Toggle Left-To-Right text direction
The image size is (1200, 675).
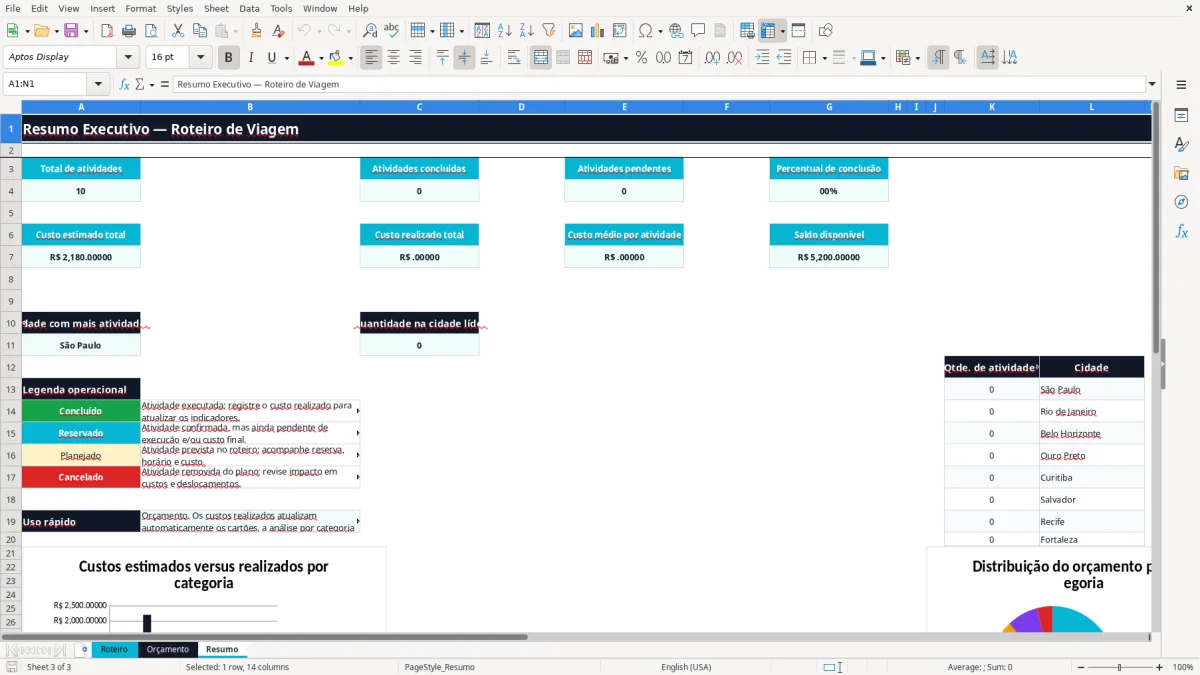tap(938, 58)
